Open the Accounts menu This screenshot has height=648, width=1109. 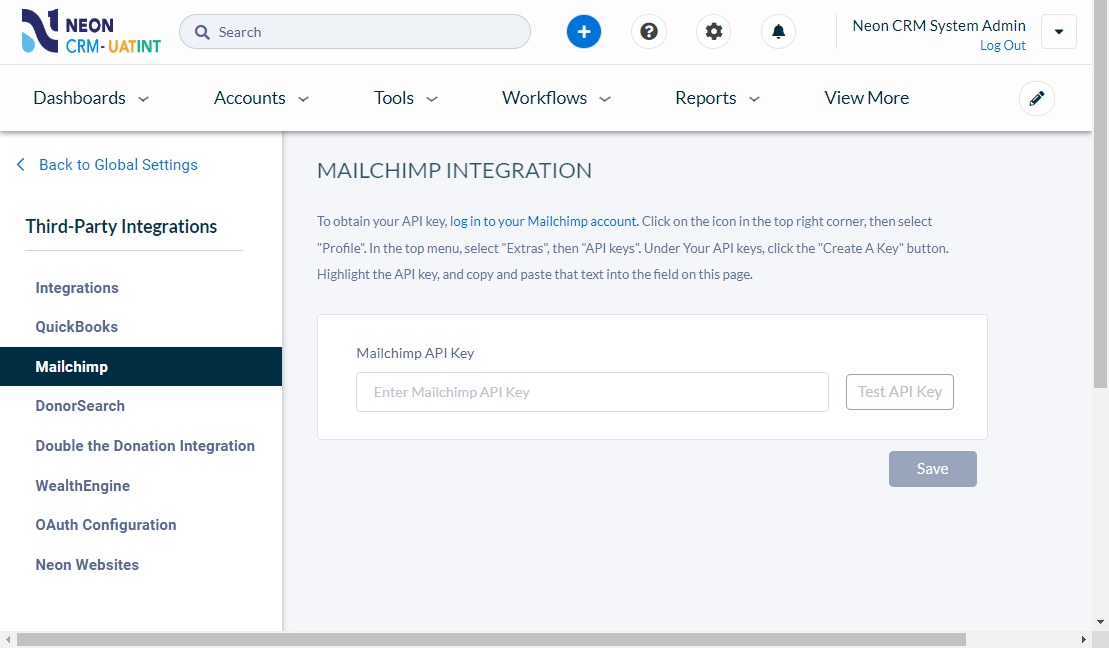[250, 98]
